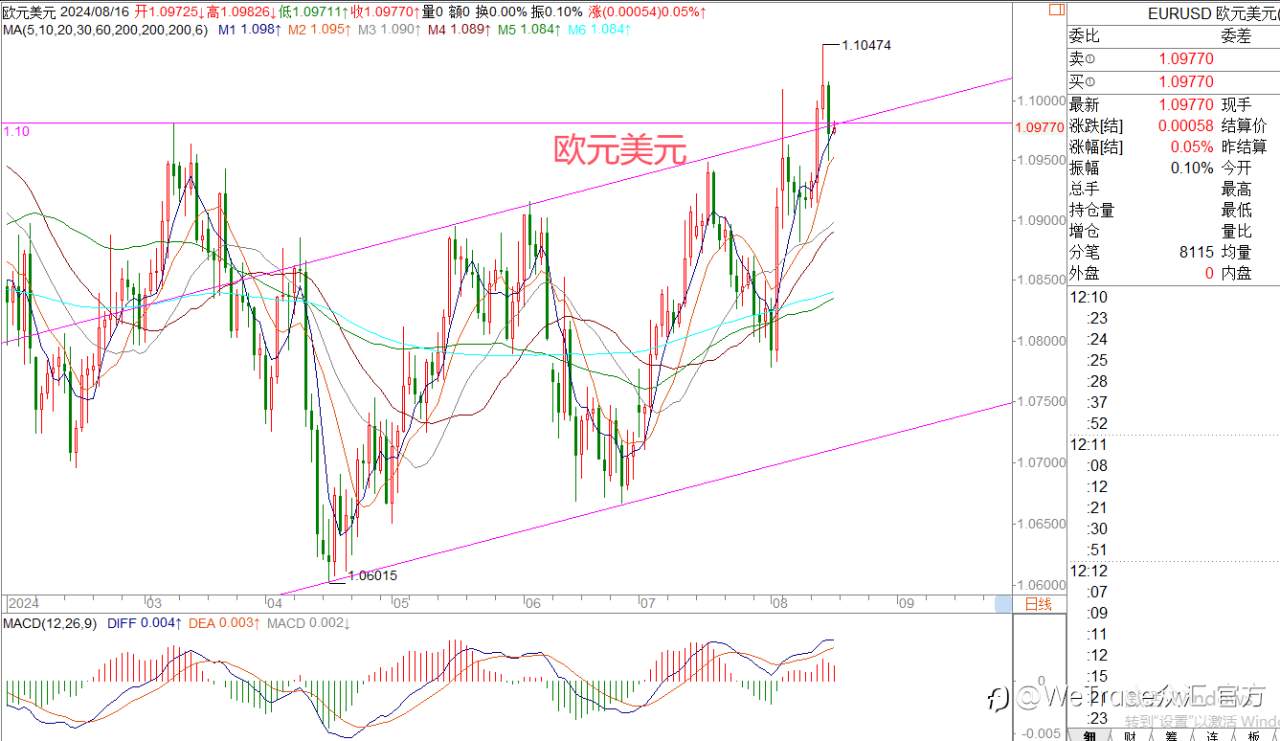The width and height of the screenshot is (1280, 741).
Task: Open the 日线 period selector
Action: (1038, 604)
